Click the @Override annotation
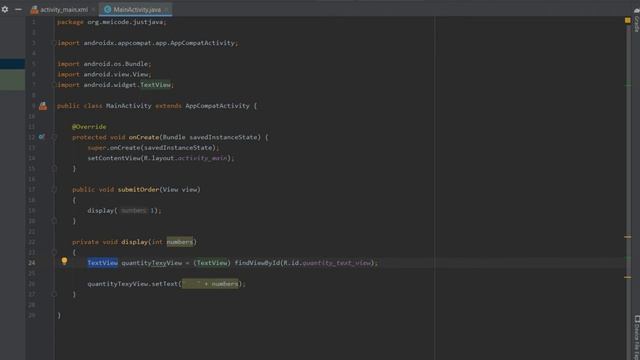640x360 pixels. point(89,127)
